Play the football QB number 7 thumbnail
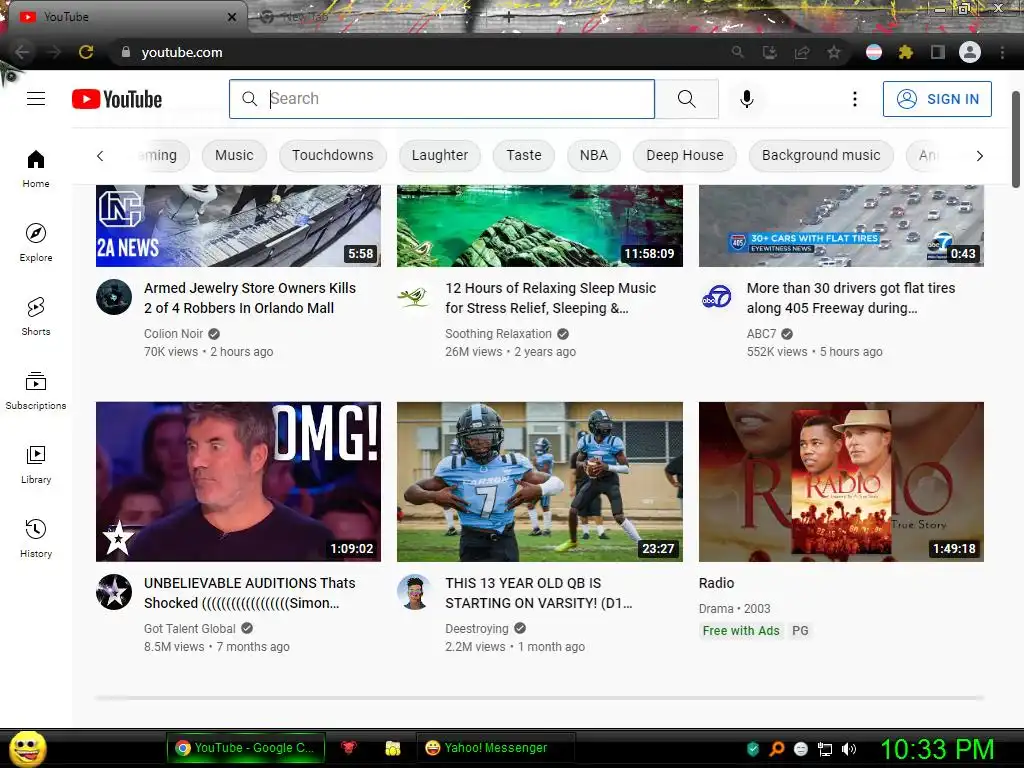The height and width of the screenshot is (768, 1024). click(539, 481)
